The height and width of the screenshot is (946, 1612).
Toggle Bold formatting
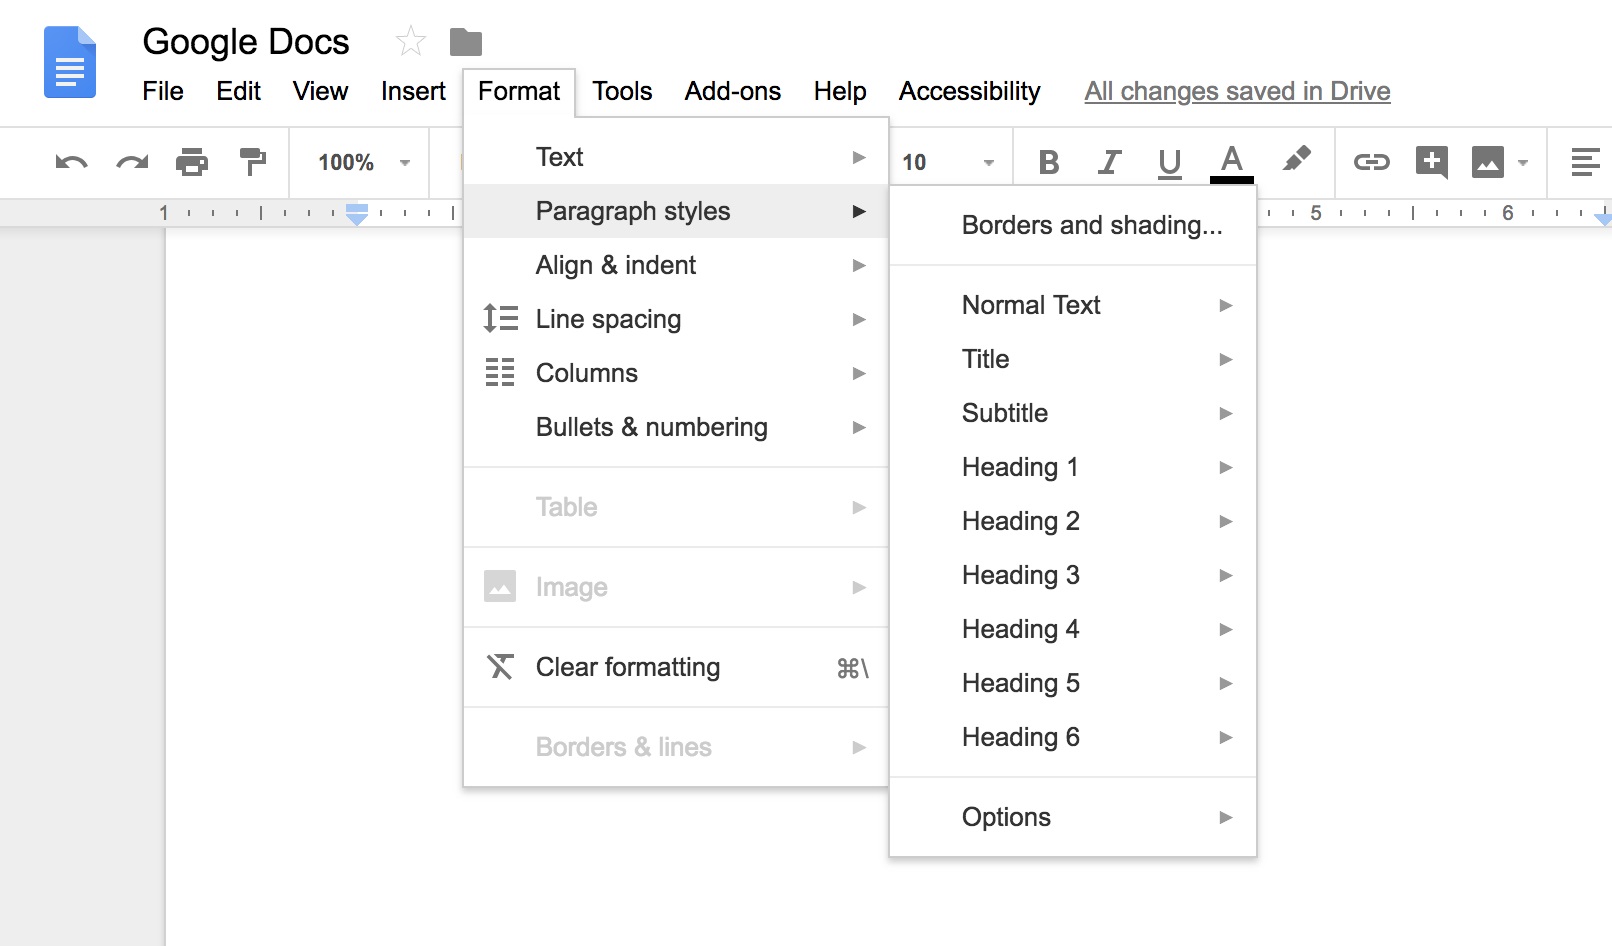[1048, 161]
